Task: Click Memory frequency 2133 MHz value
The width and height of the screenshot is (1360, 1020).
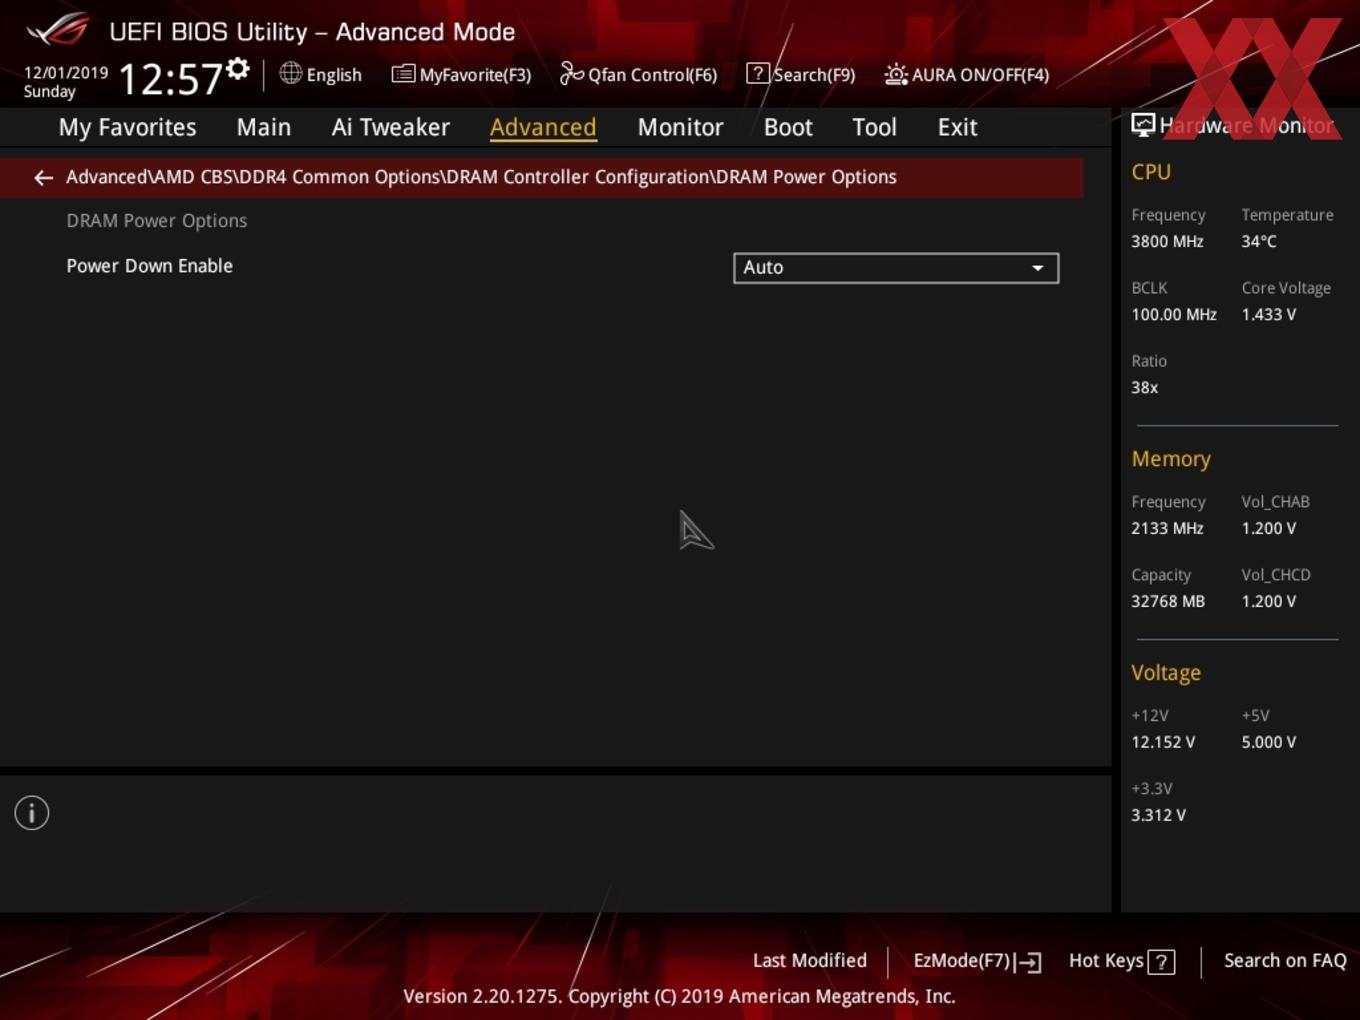Action: (x=1167, y=529)
